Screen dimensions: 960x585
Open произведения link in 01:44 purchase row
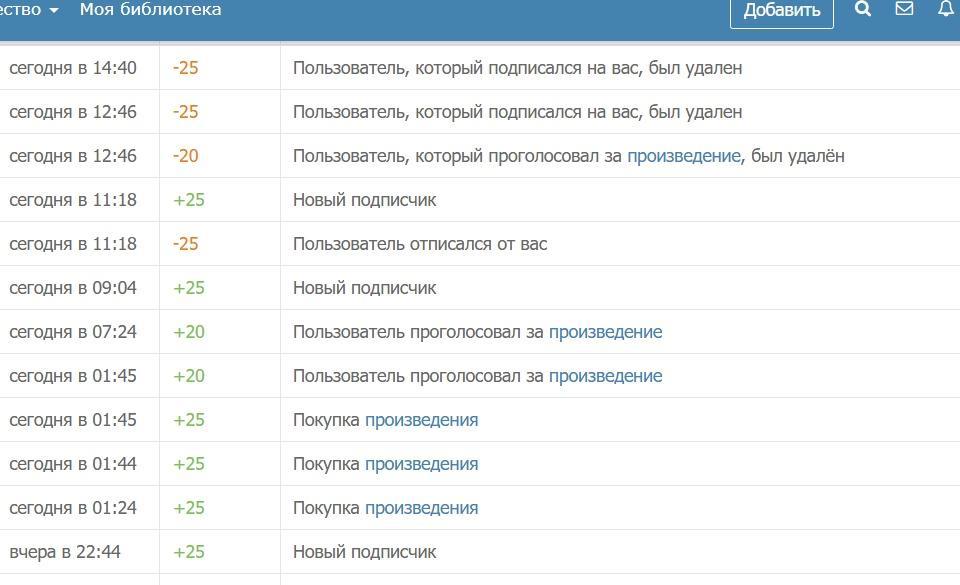[421, 464]
